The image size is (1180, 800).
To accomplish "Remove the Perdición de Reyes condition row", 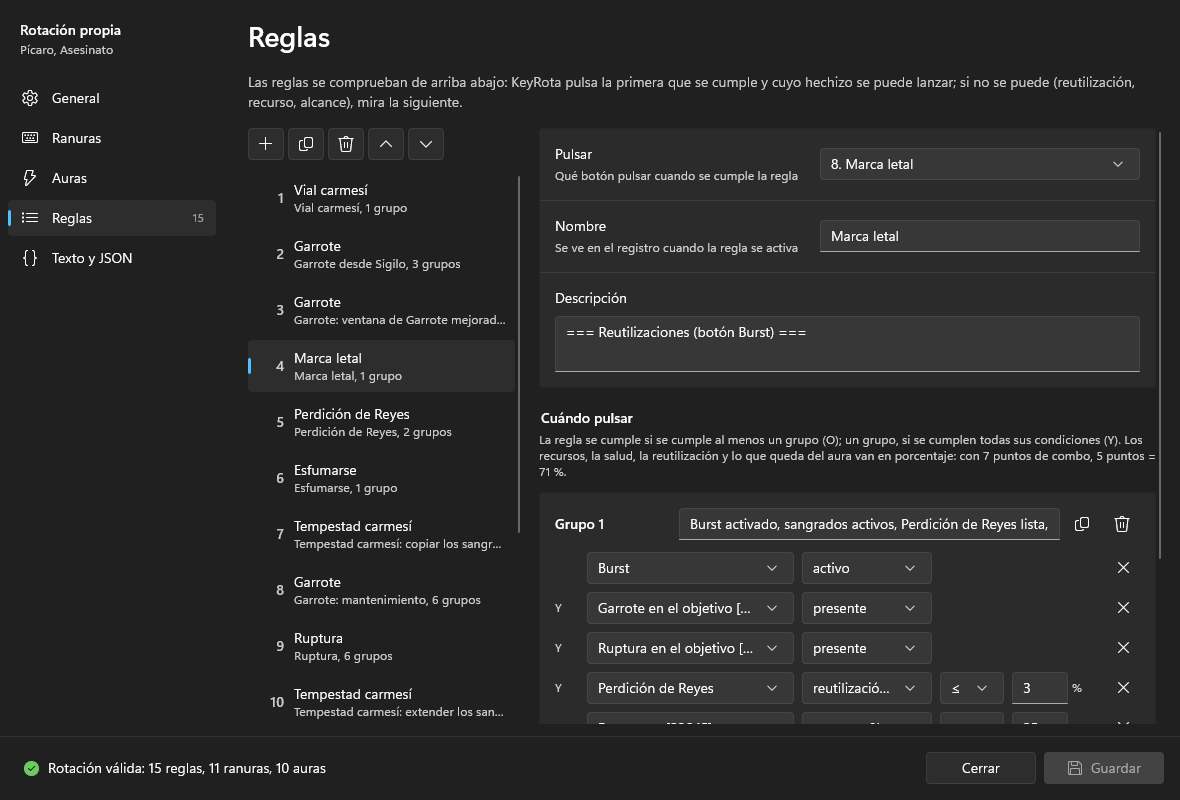I will pyautogui.click(x=1124, y=687).
